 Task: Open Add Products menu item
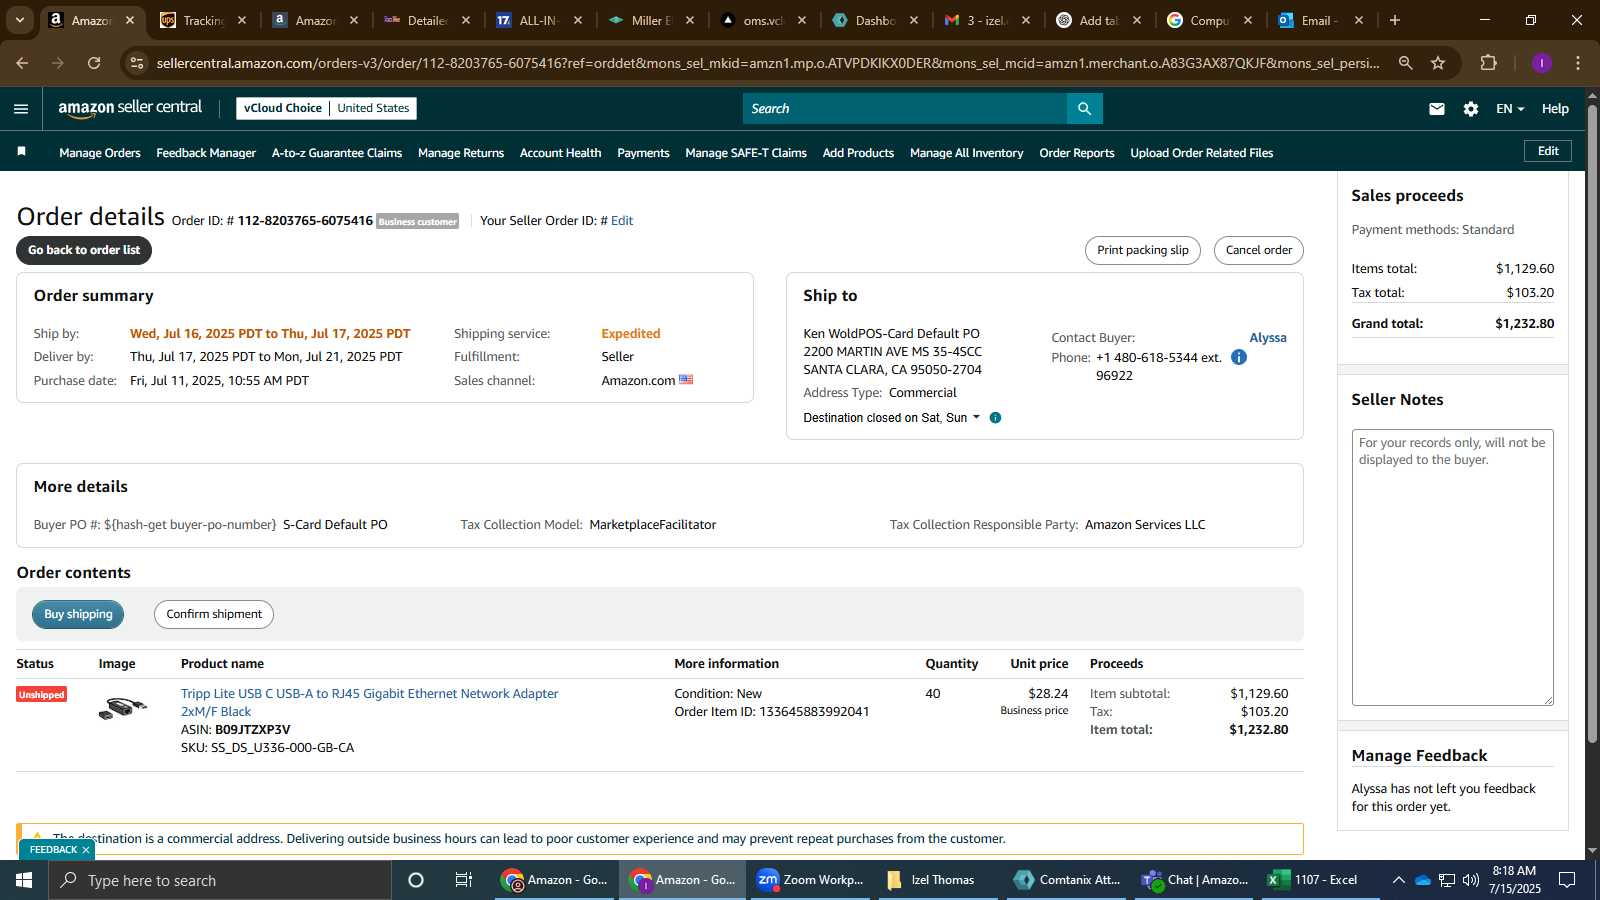pyautogui.click(x=858, y=153)
